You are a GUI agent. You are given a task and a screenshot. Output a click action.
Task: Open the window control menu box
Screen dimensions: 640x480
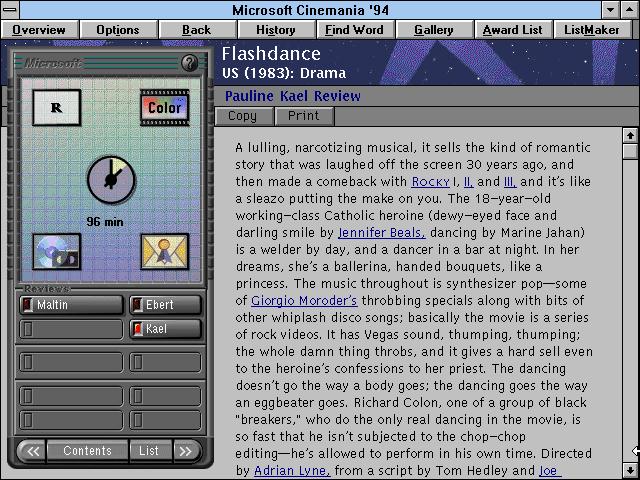(9, 10)
